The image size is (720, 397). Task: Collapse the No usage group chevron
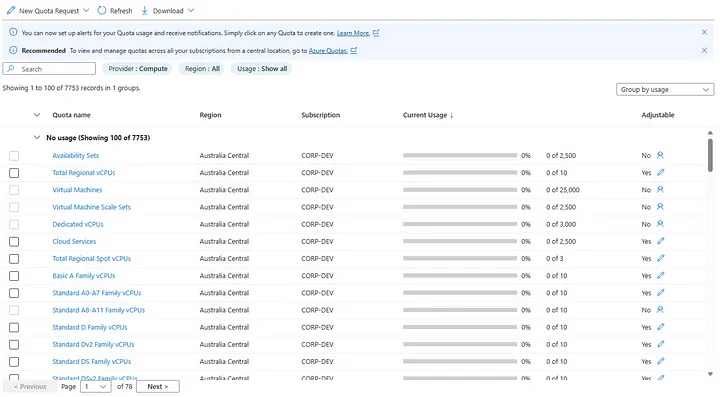37,137
